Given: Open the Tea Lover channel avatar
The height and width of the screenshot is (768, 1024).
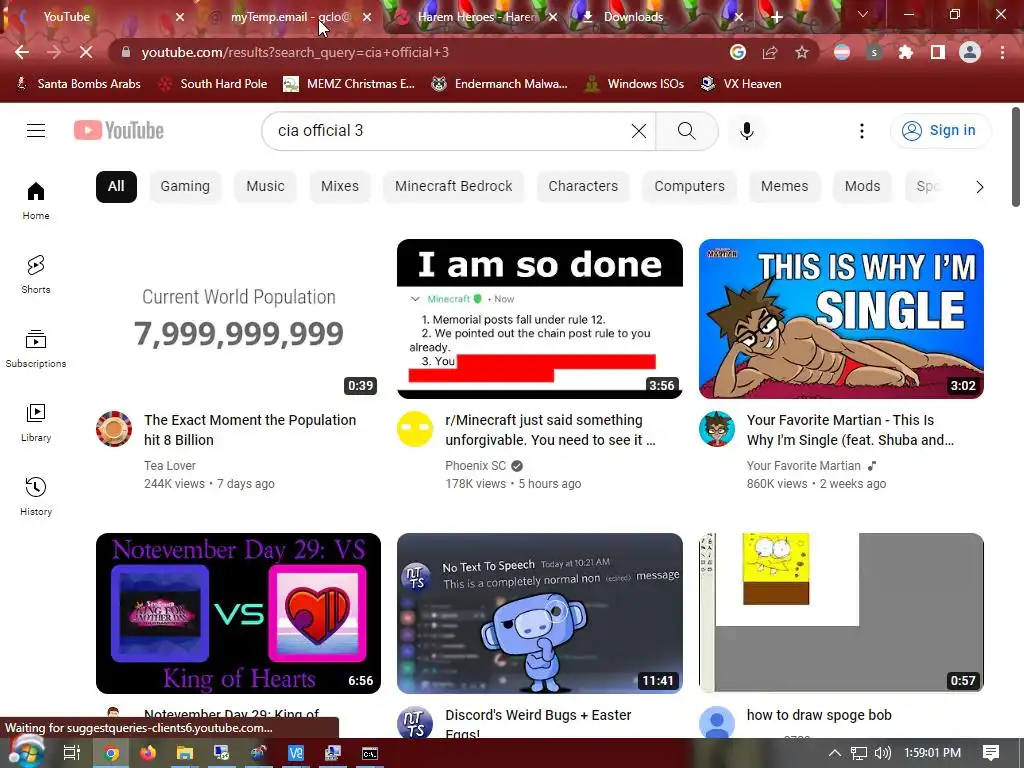Looking at the screenshot, I should (114, 428).
